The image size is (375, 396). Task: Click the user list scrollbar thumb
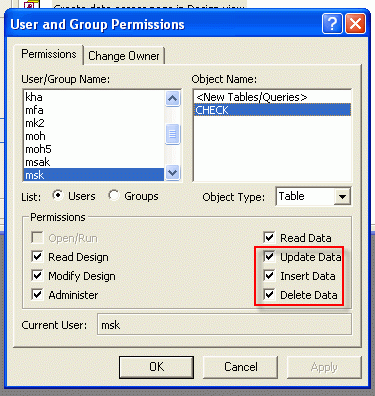pos(172,134)
